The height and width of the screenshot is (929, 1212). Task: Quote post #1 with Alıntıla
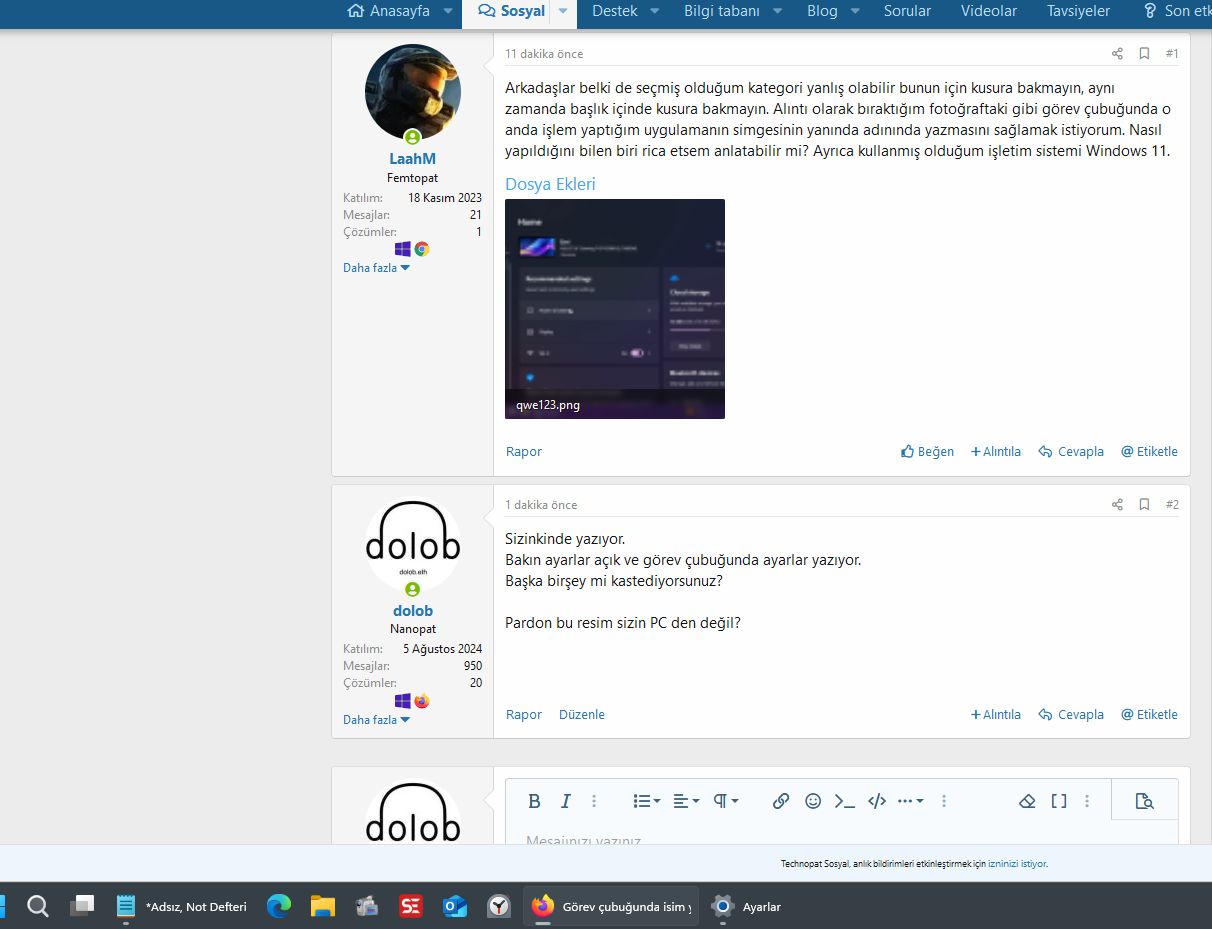pos(996,452)
